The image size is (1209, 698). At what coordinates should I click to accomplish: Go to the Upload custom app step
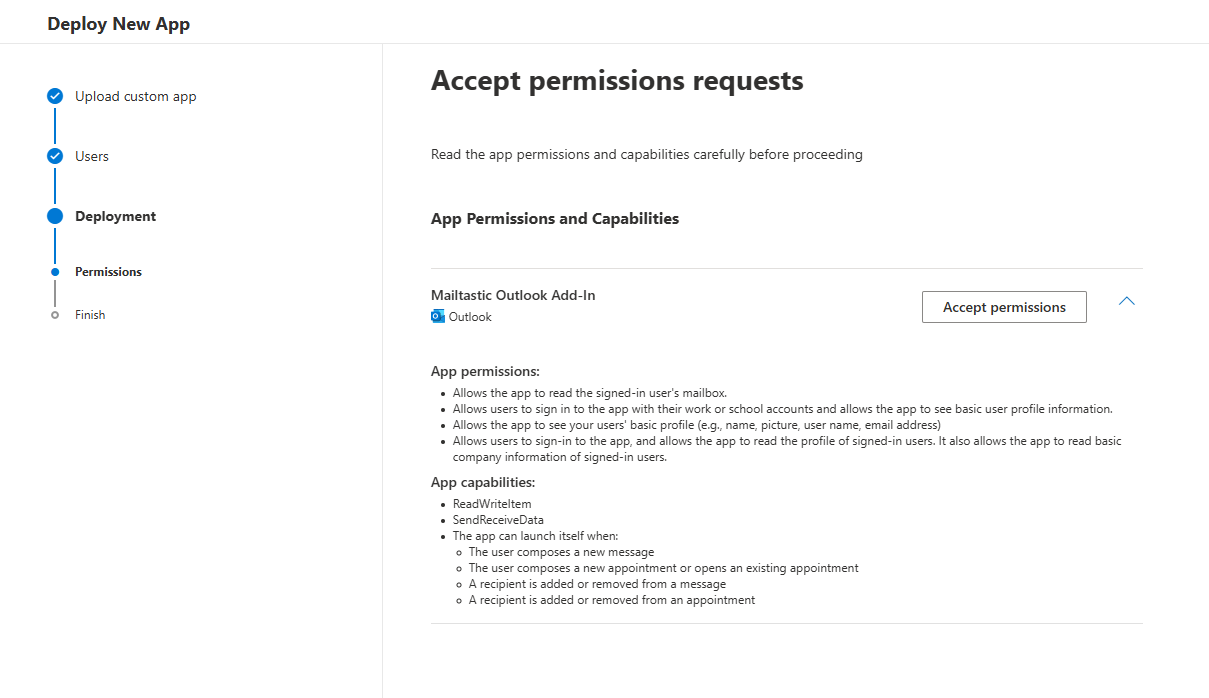coord(135,97)
